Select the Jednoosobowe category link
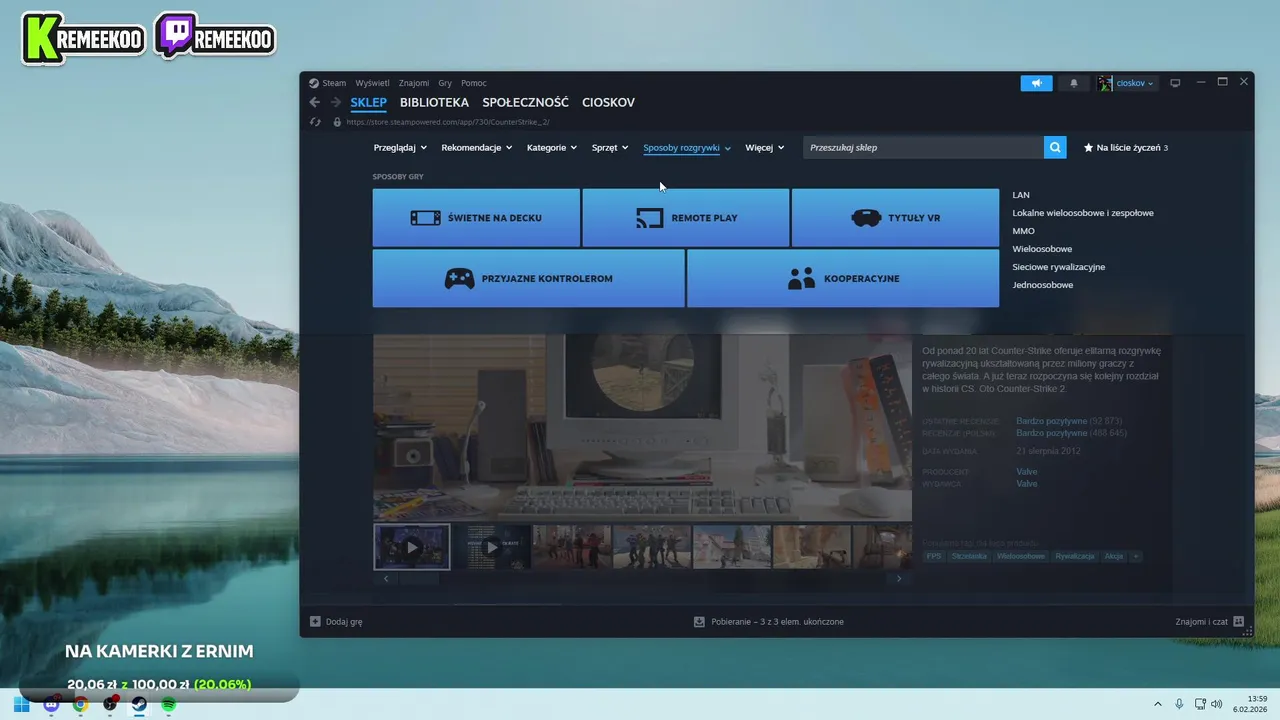 [x=1043, y=285]
